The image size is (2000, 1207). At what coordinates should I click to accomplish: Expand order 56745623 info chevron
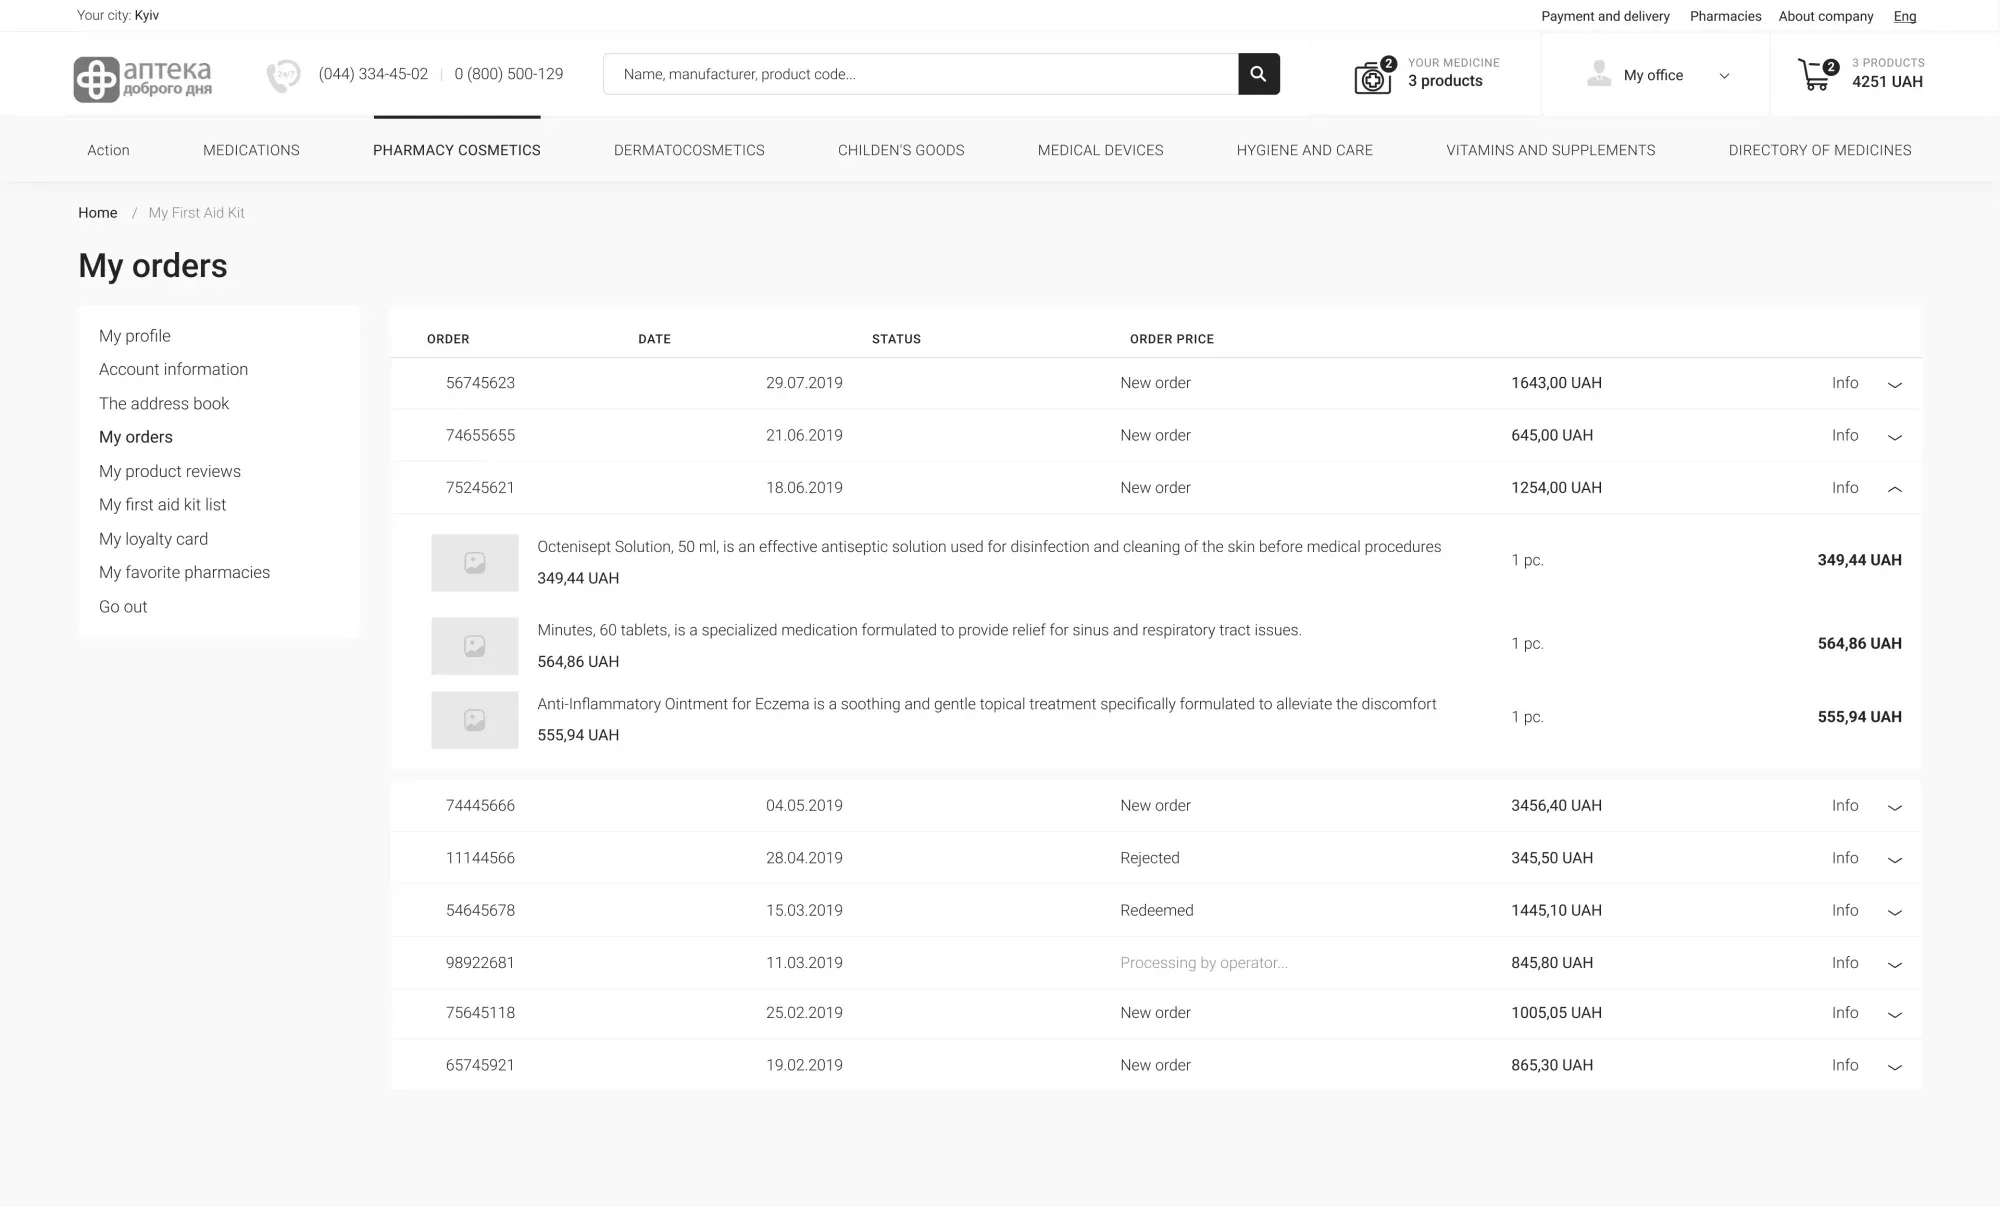coord(1894,385)
